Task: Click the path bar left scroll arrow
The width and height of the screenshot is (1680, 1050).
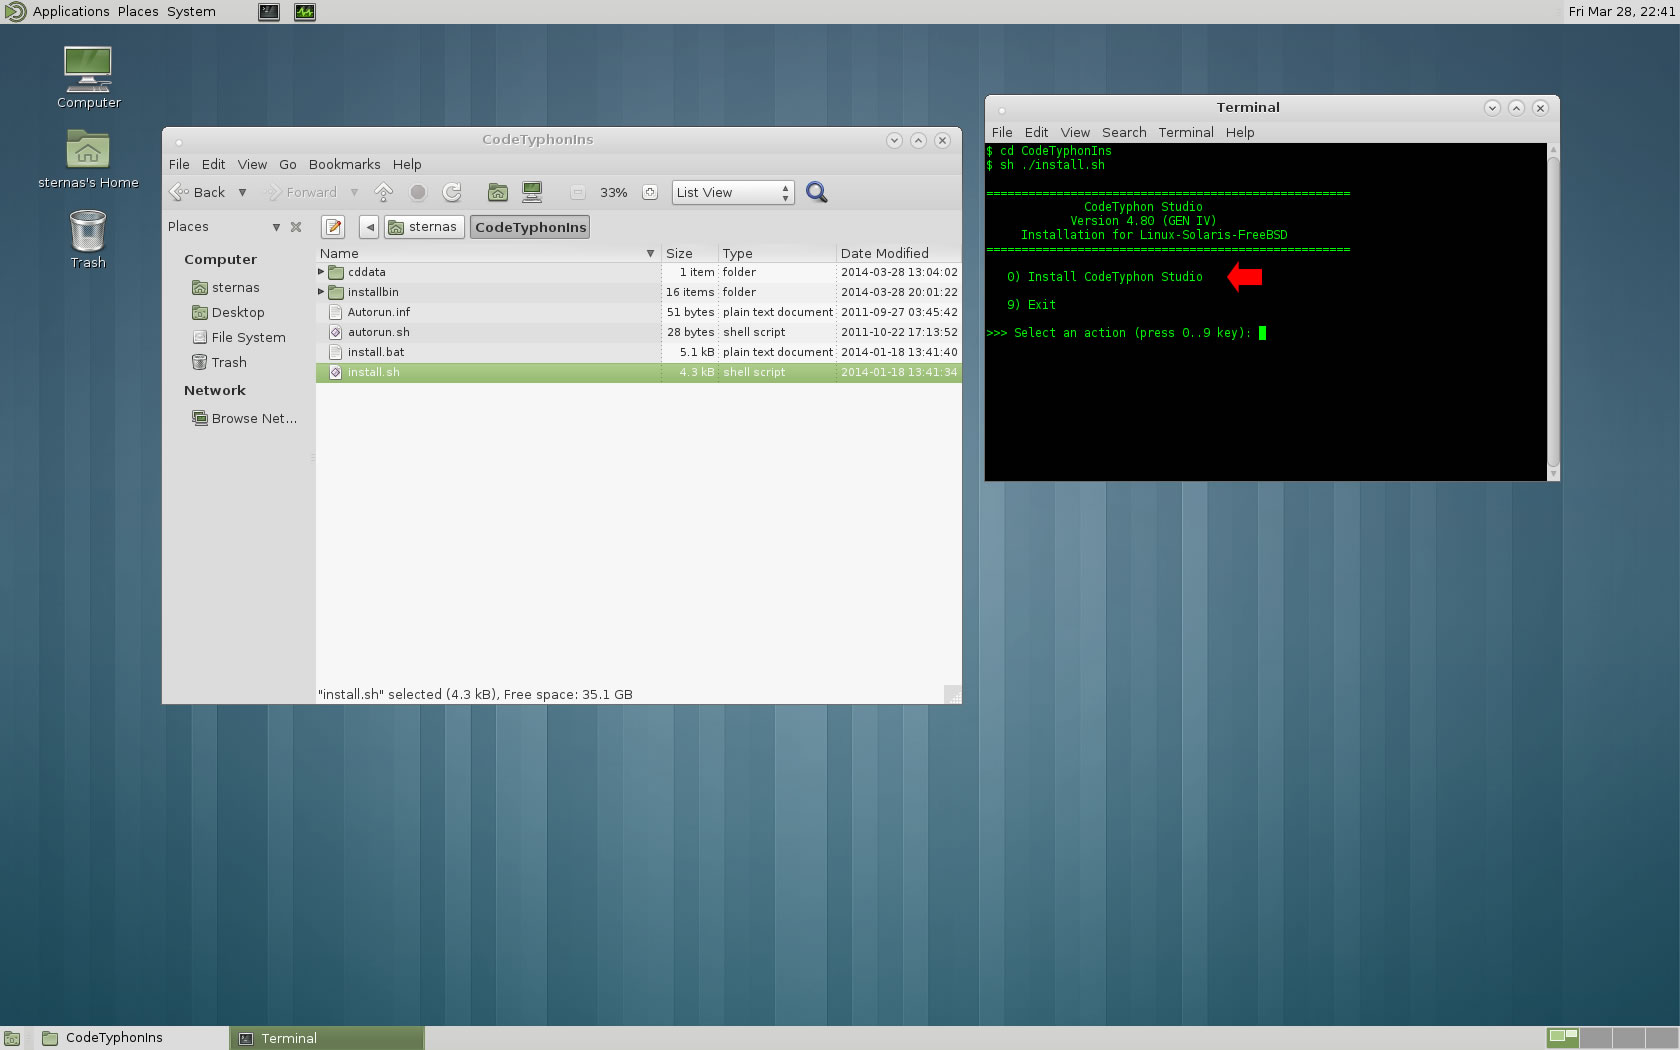Action: [x=370, y=227]
